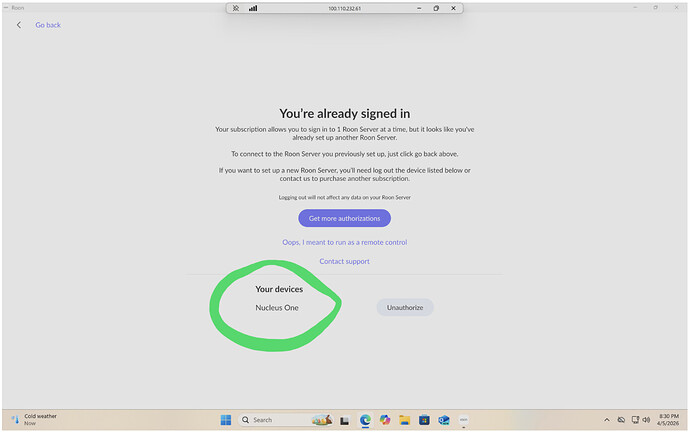Launch Microsoft Edge from the taskbar
This screenshot has height=432, width=690.
click(365, 420)
